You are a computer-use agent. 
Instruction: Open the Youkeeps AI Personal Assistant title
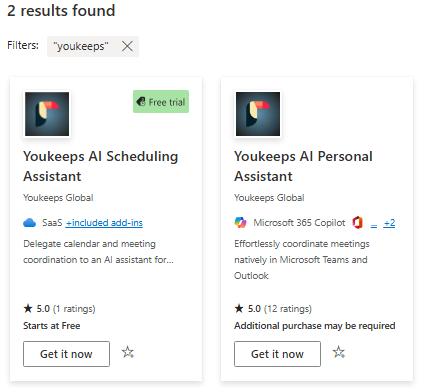pyautogui.click(x=303, y=166)
